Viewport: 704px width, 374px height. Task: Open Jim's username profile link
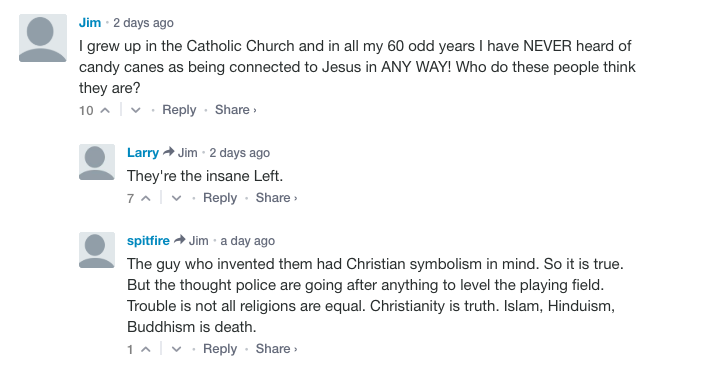pos(90,22)
